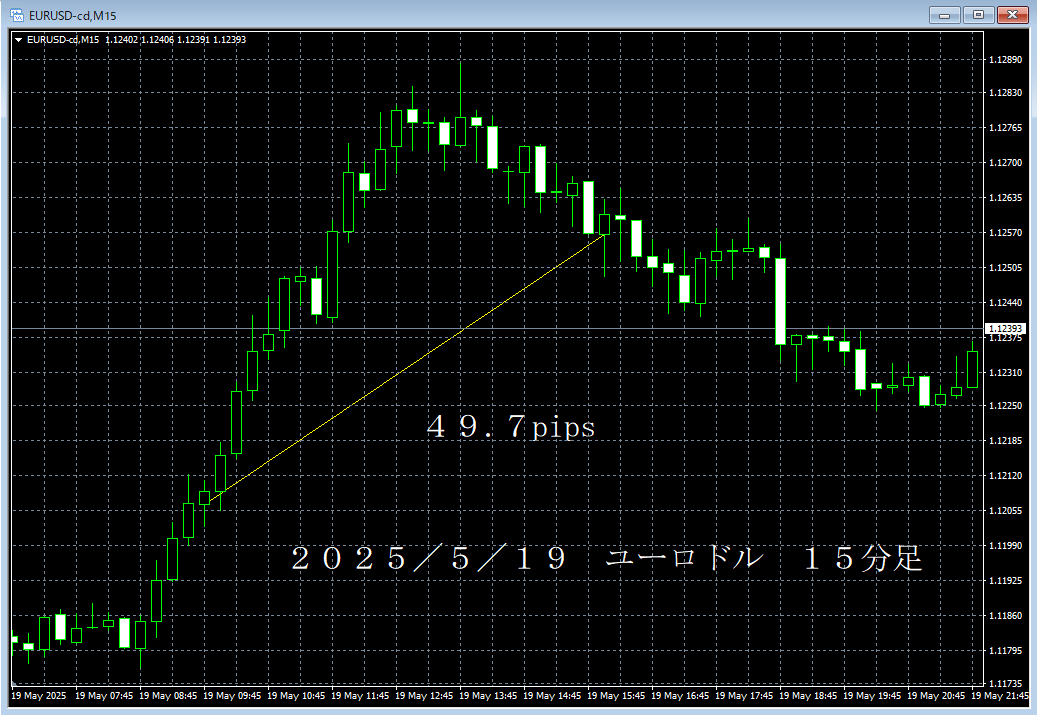Click the 19 May 08:45 time label
This screenshot has width=1037, height=715.
(168, 696)
